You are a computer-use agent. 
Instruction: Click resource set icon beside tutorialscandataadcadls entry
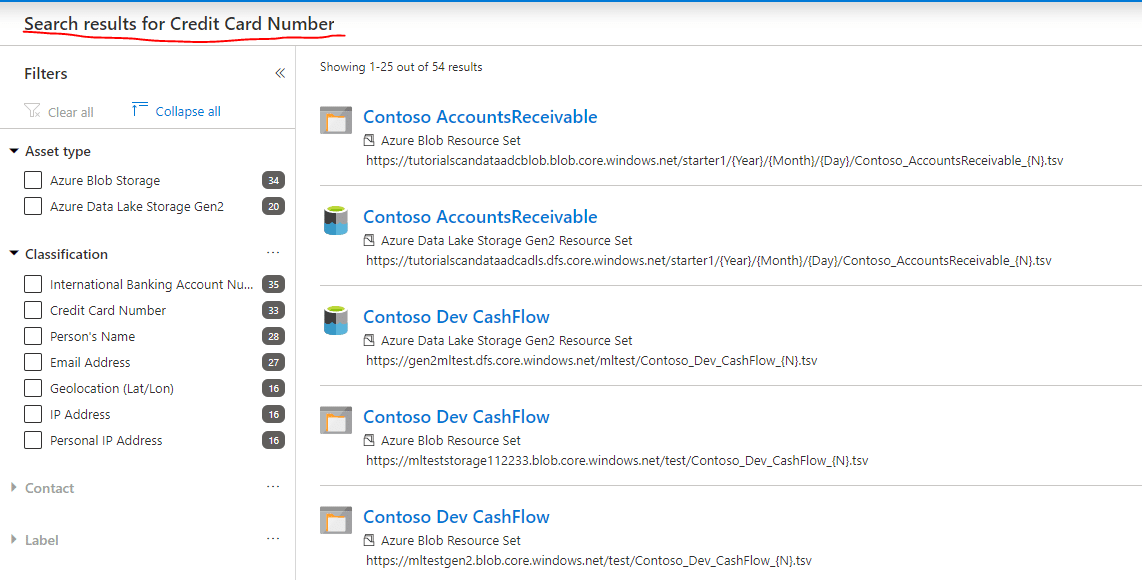[369, 240]
